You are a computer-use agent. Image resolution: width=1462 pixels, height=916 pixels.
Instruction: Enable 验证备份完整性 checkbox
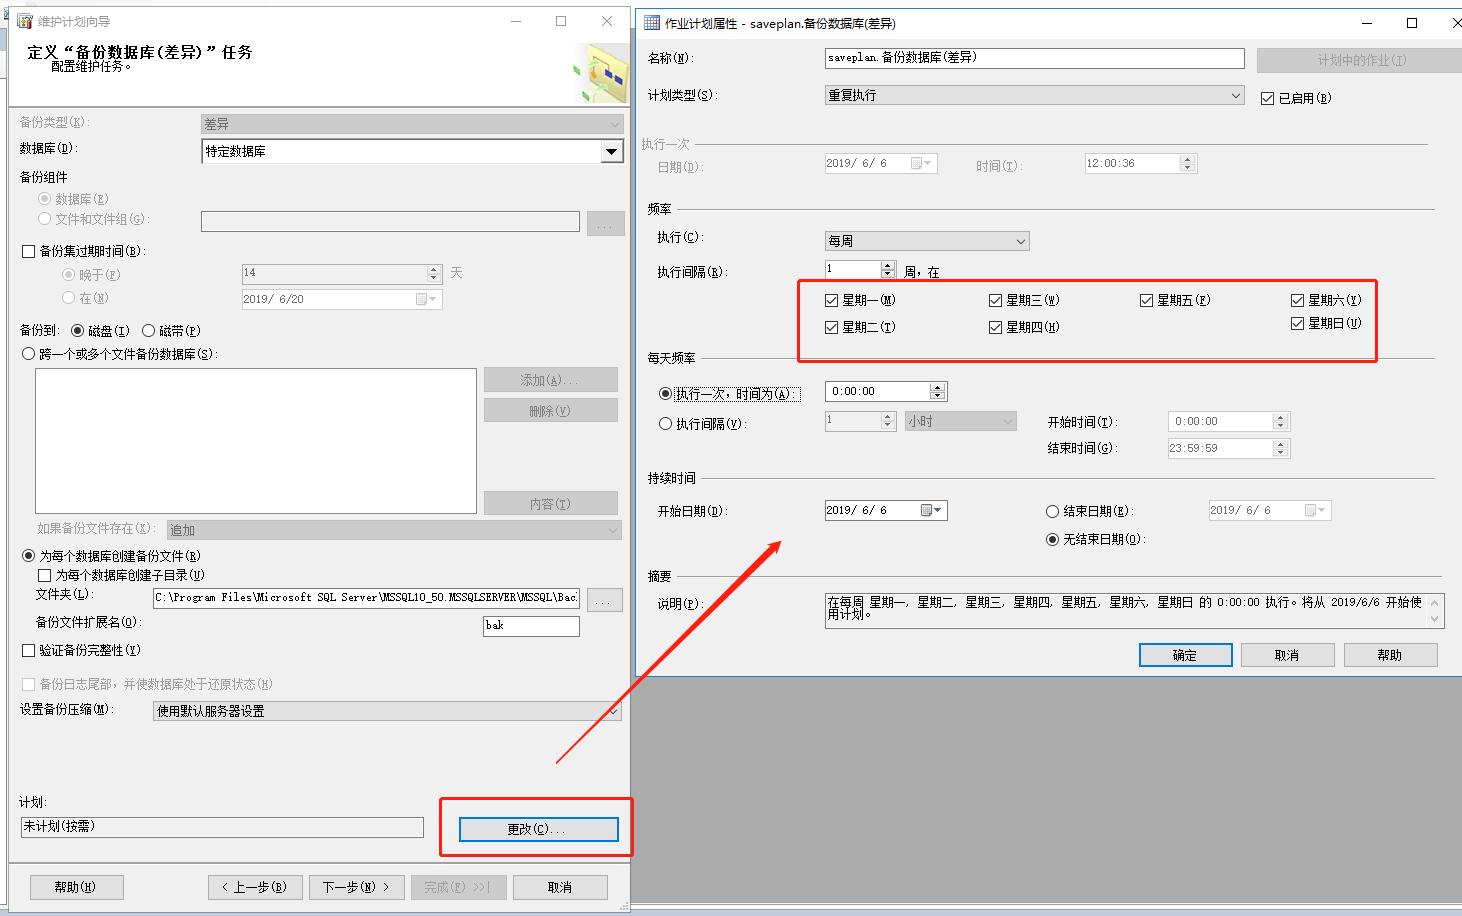pyautogui.click(x=29, y=650)
